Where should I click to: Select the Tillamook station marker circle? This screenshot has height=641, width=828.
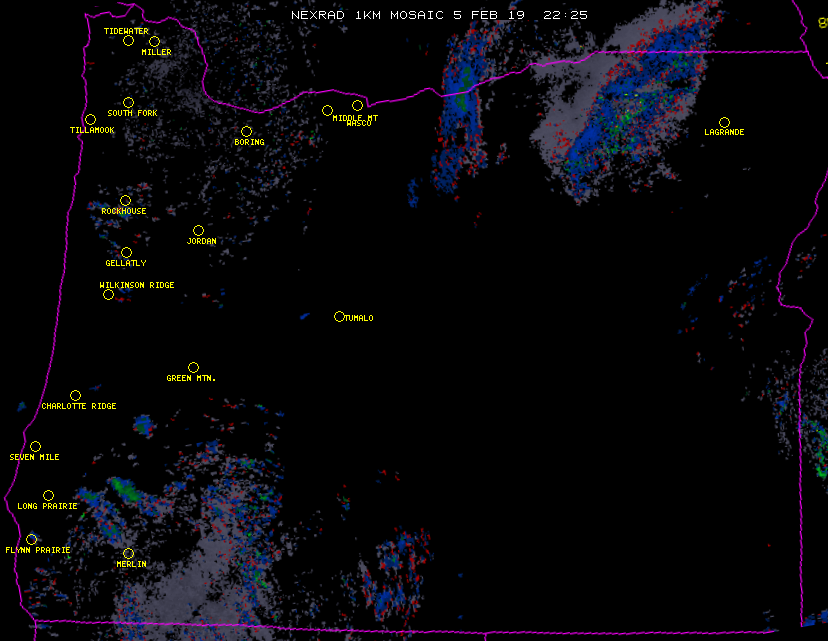[x=90, y=120]
